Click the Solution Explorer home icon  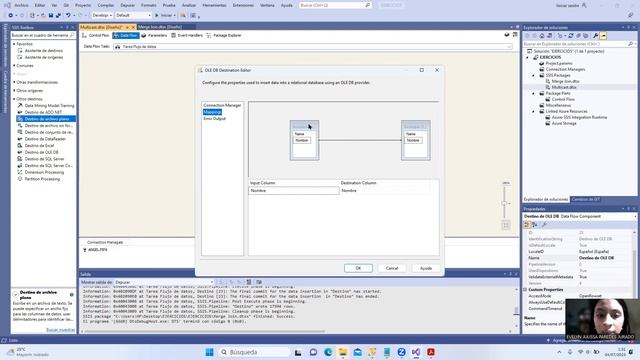click(542, 36)
